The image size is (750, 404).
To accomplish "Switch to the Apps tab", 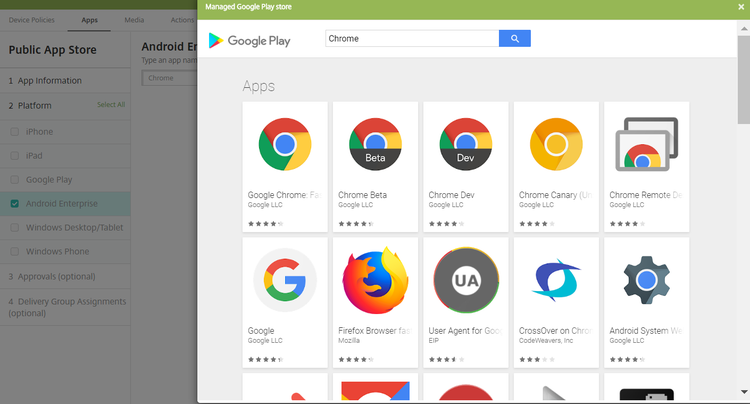I will click(x=89, y=20).
